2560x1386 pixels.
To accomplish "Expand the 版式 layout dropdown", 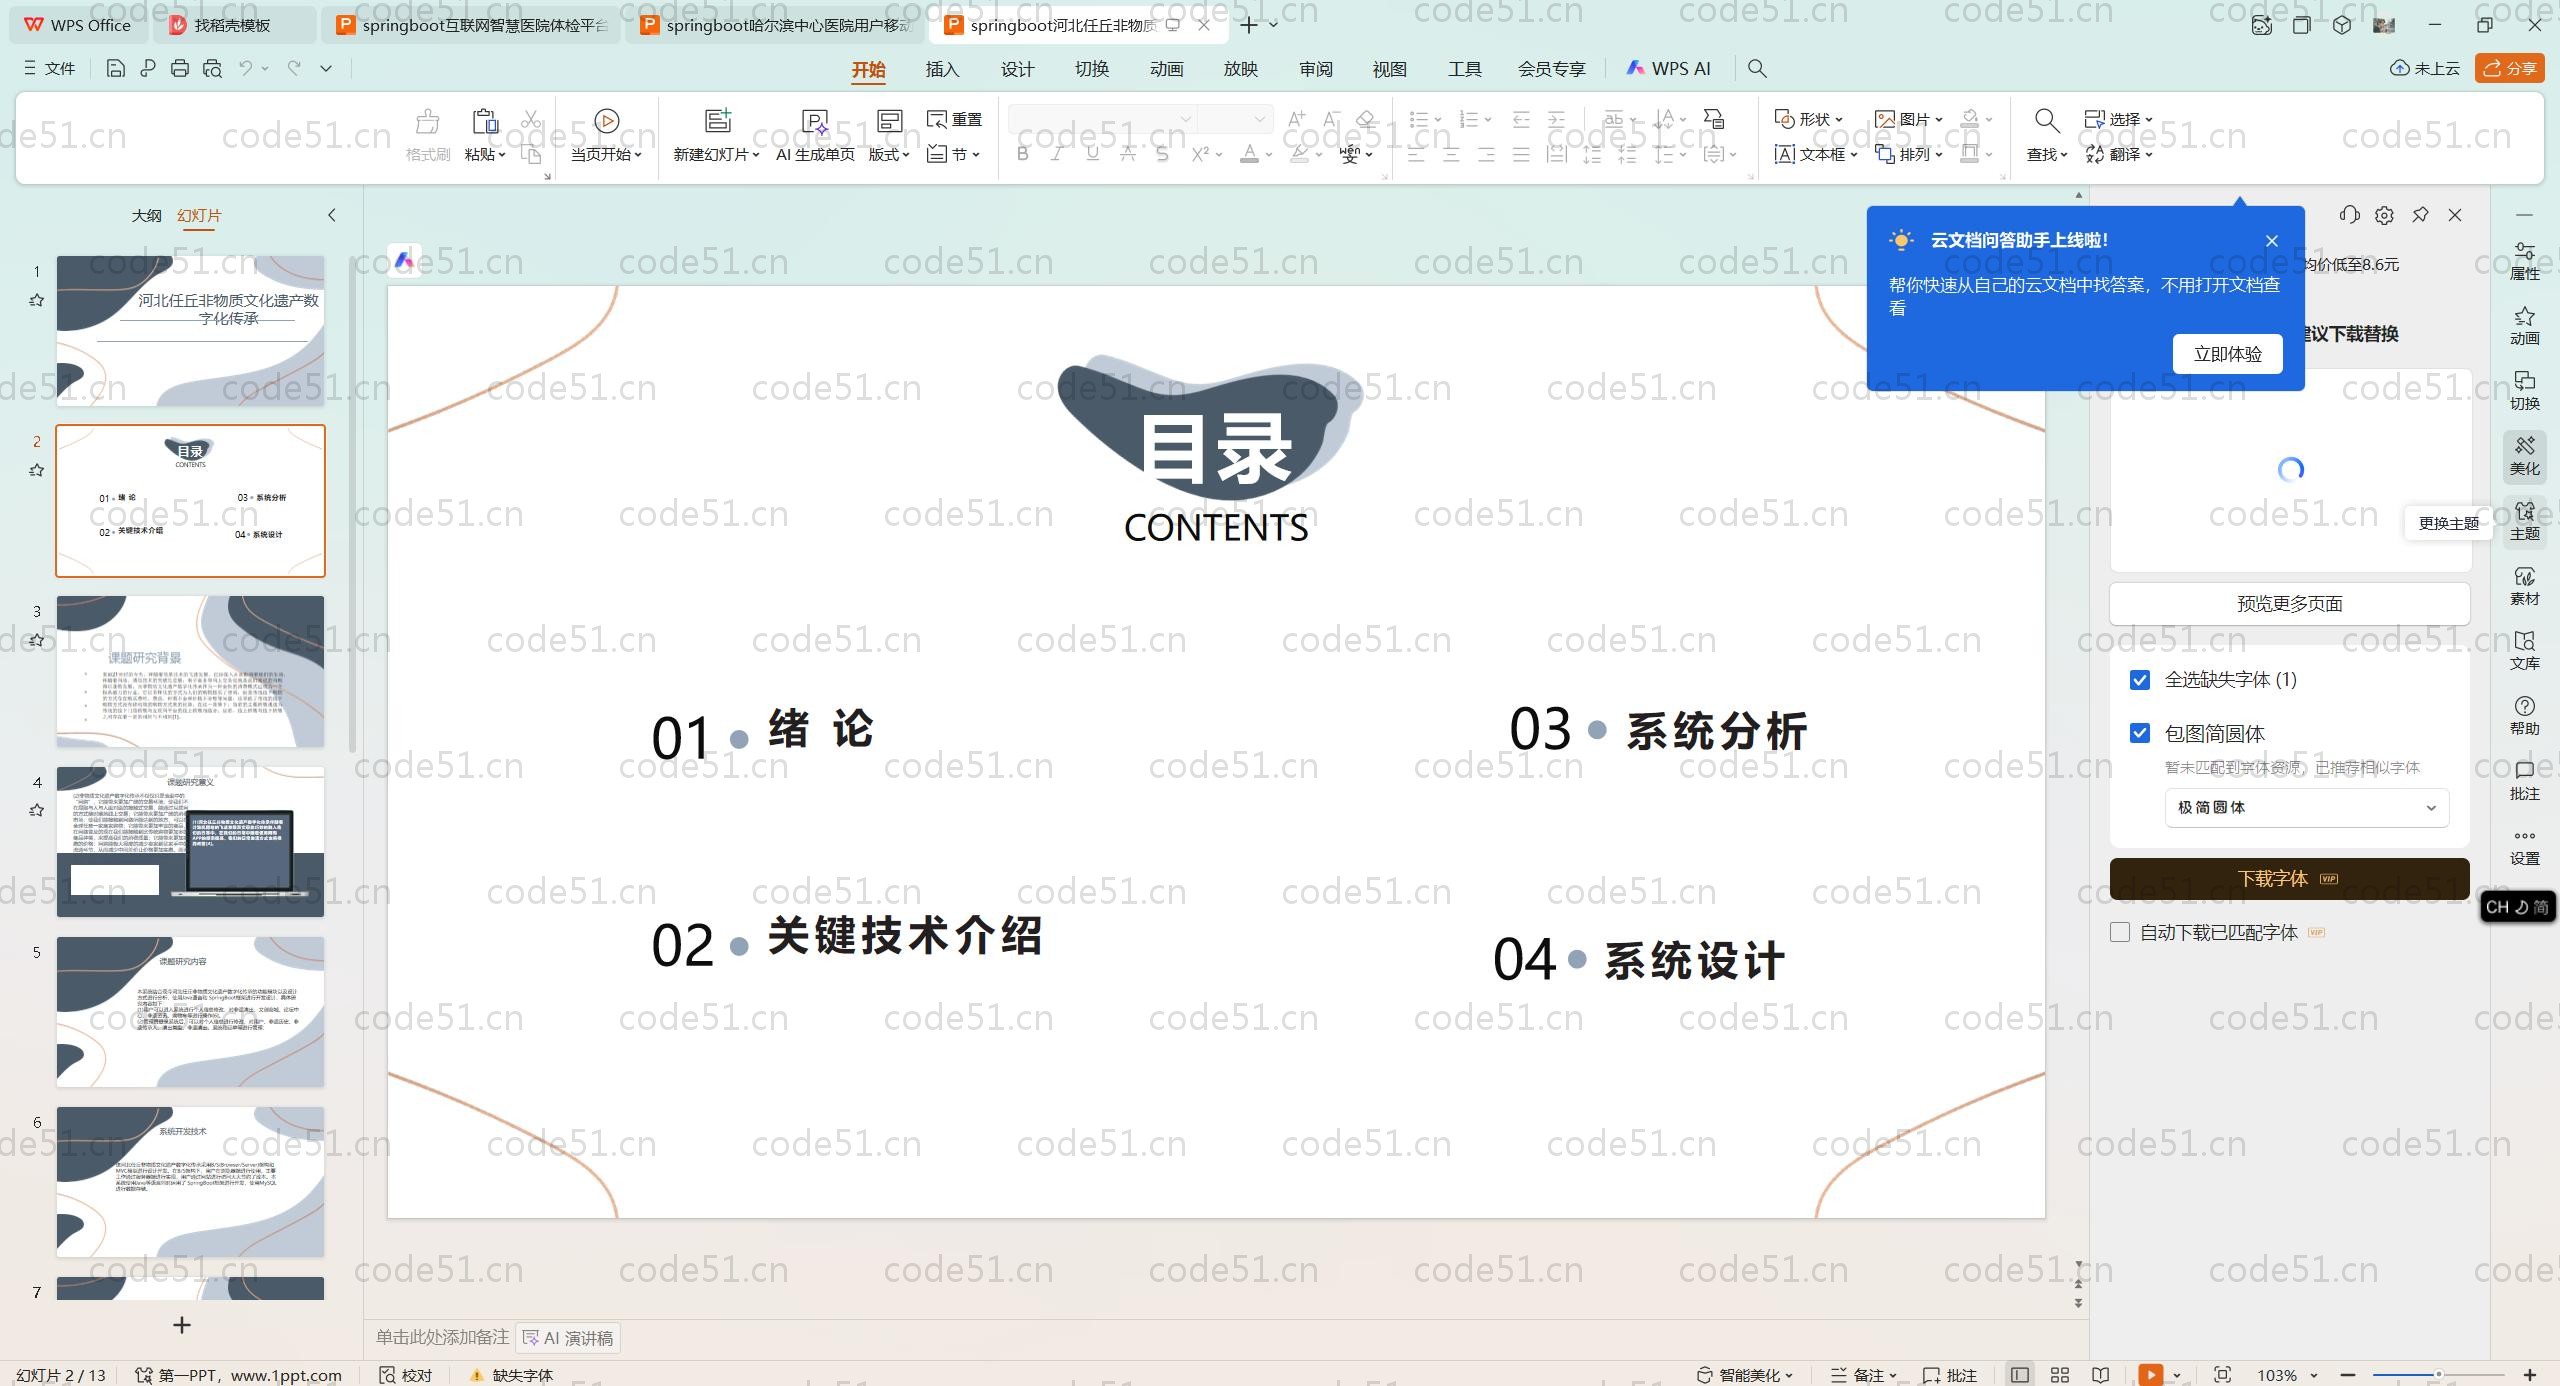I will click(x=888, y=154).
